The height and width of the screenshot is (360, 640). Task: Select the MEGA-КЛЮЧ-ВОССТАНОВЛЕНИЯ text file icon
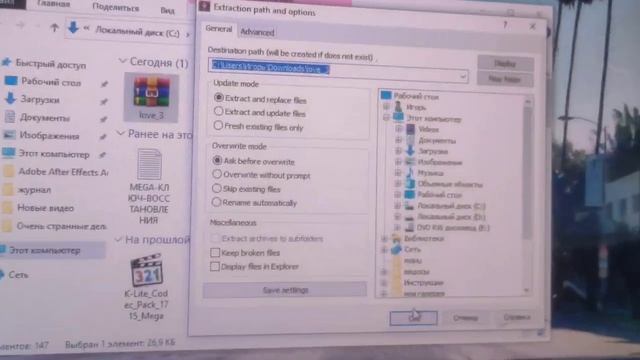point(149,164)
